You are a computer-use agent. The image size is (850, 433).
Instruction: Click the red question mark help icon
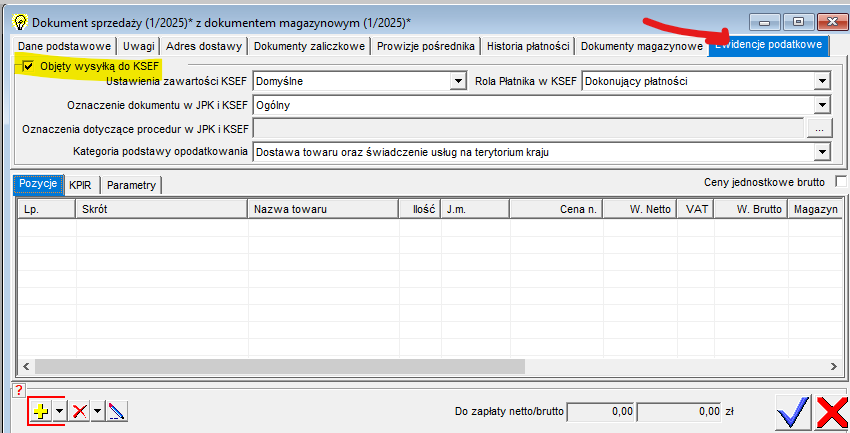(x=18, y=390)
